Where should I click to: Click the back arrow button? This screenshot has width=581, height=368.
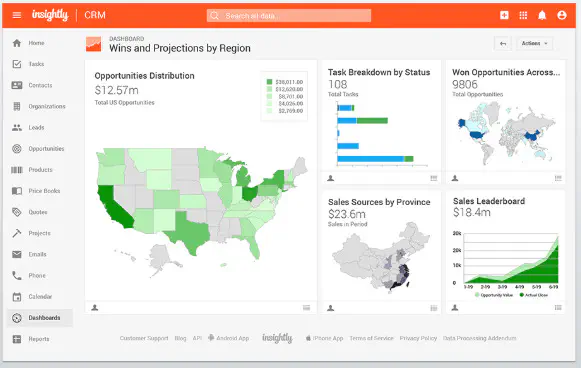point(503,44)
